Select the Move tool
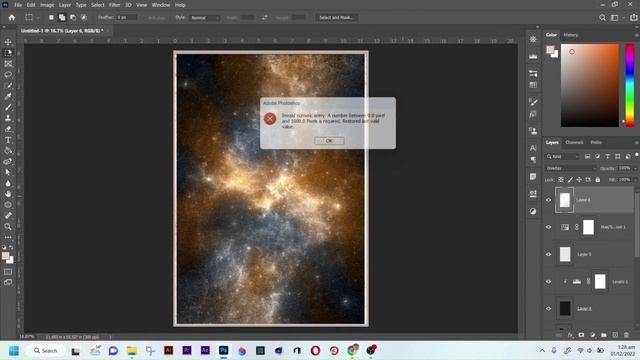The width and height of the screenshot is (640, 360). [8, 42]
